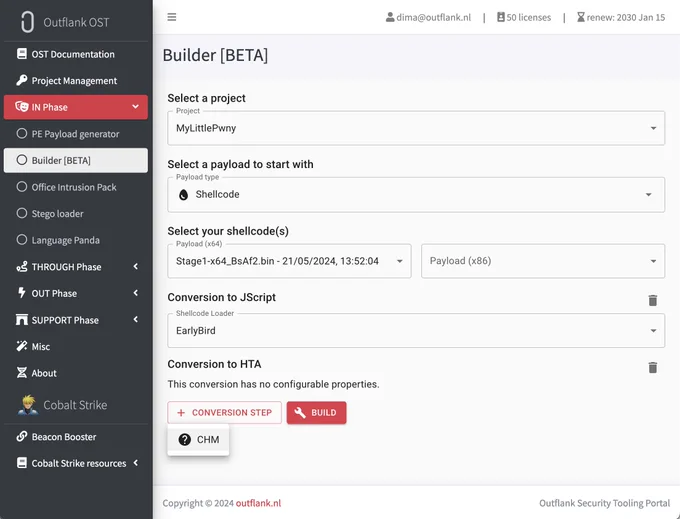Choose CHM from the conversion popup
680x519 pixels.
click(198, 440)
